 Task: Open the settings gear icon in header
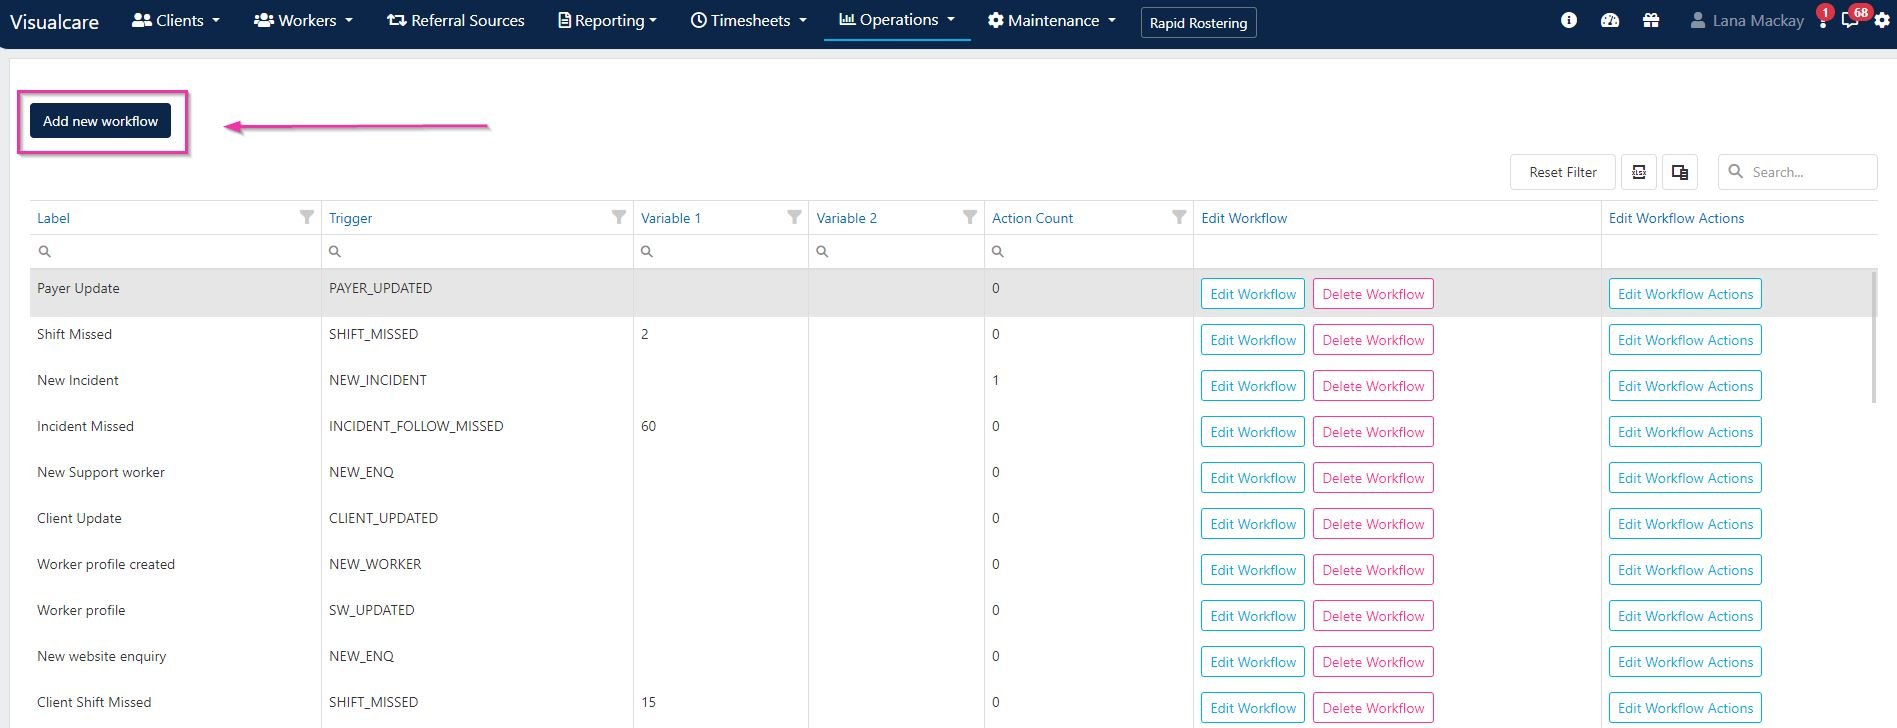click(1882, 20)
